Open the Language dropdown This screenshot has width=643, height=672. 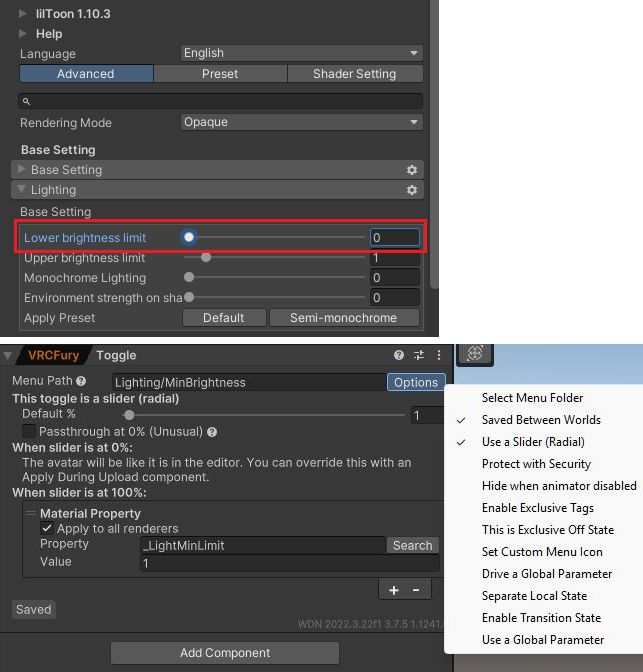(301, 53)
